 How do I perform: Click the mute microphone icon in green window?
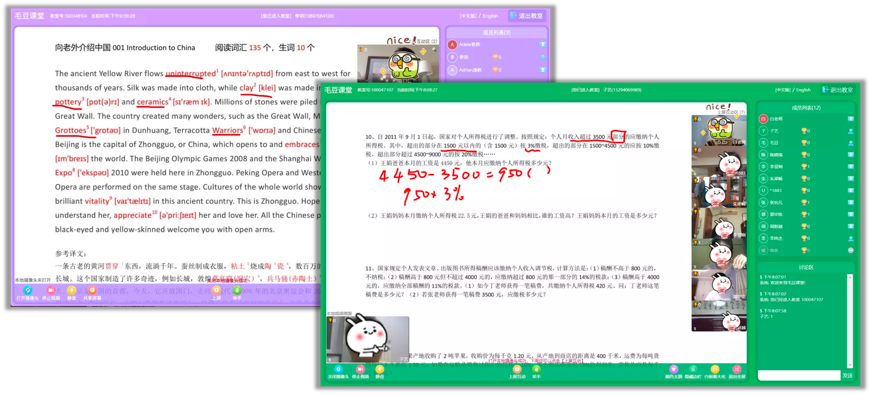tap(379, 369)
